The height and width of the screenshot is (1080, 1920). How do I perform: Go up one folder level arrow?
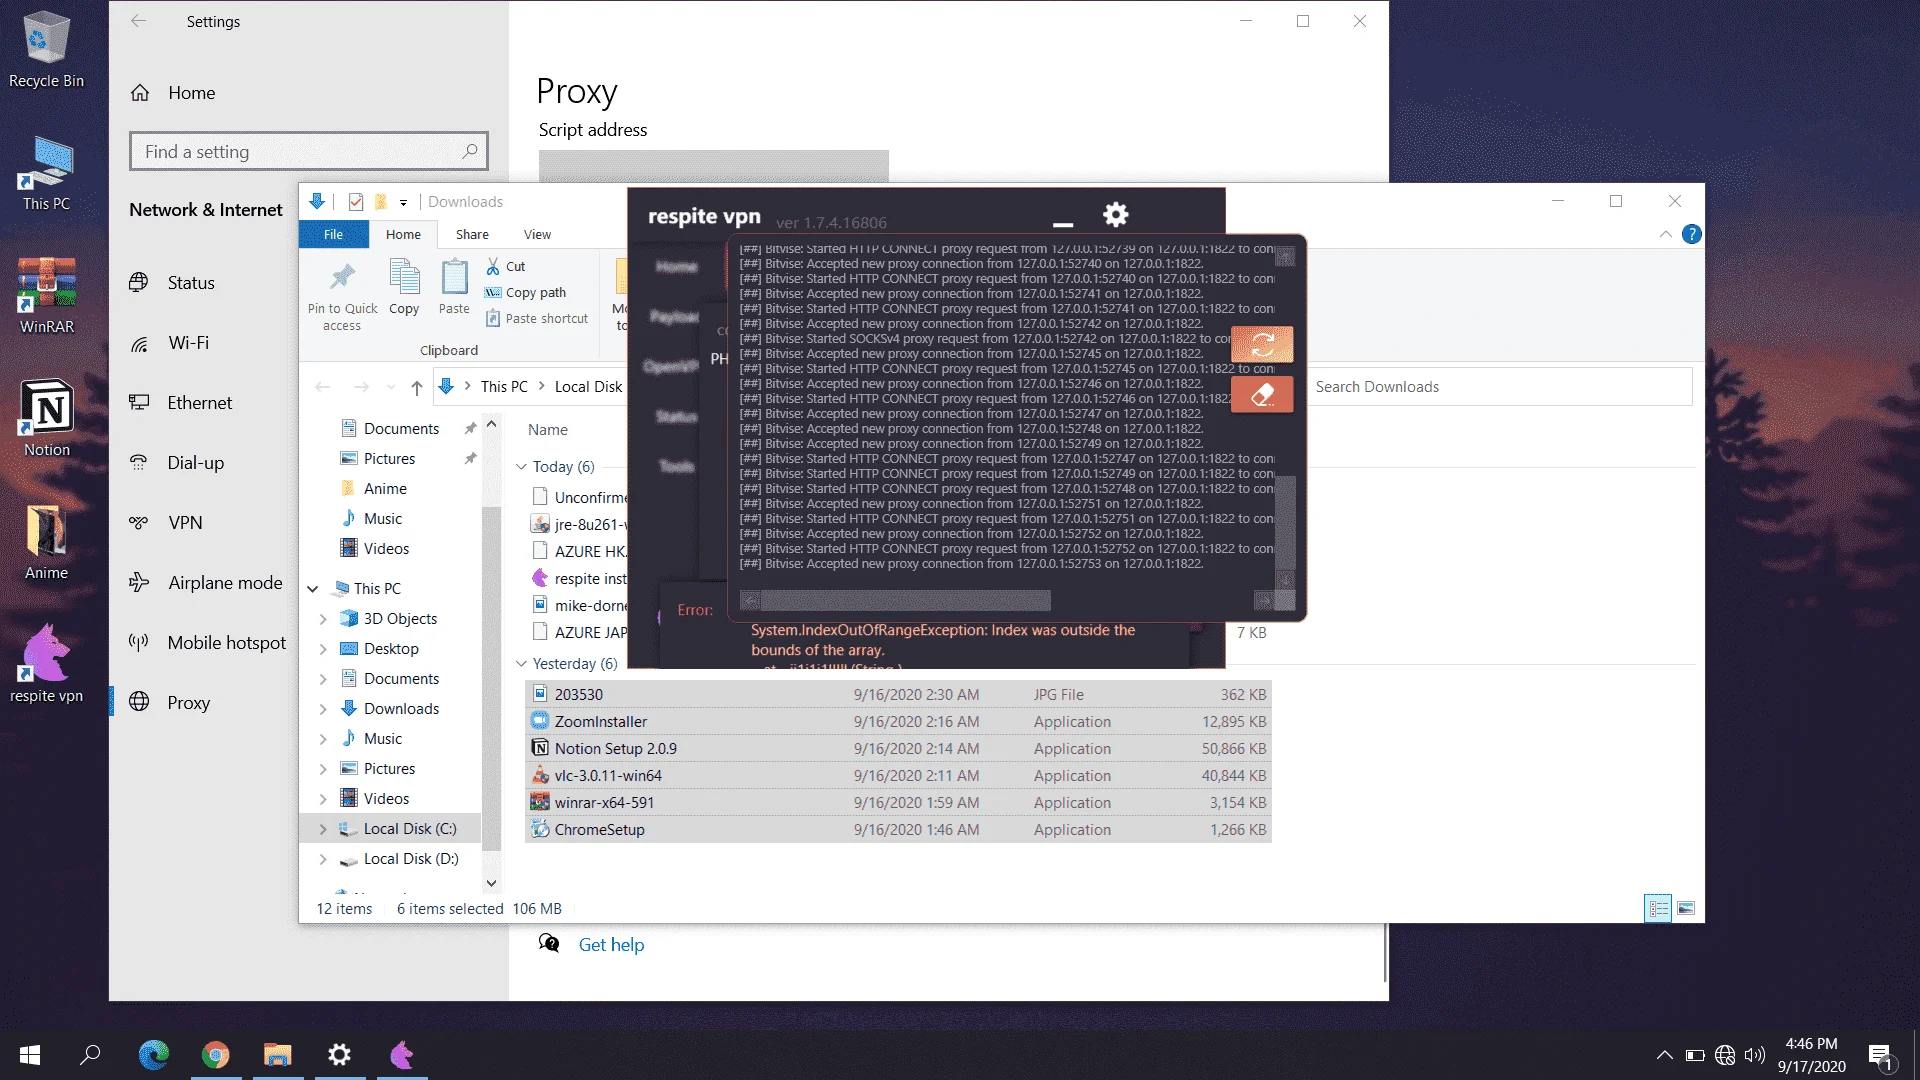click(x=416, y=387)
